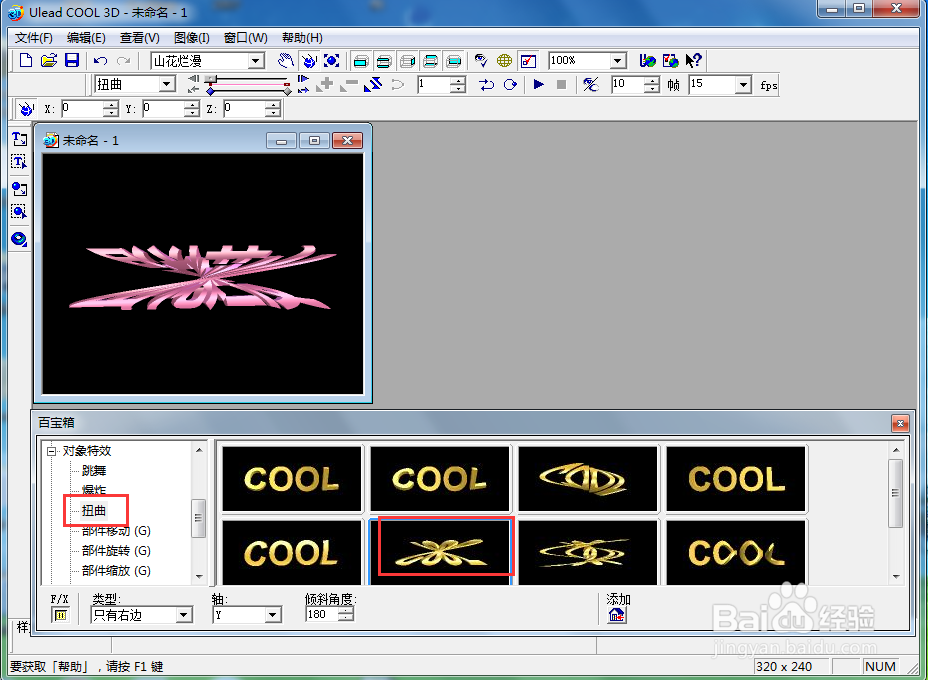Image resolution: width=928 pixels, height=680 pixels.
Task: Open the 查看(V) menu
Action: pos(140,38)
